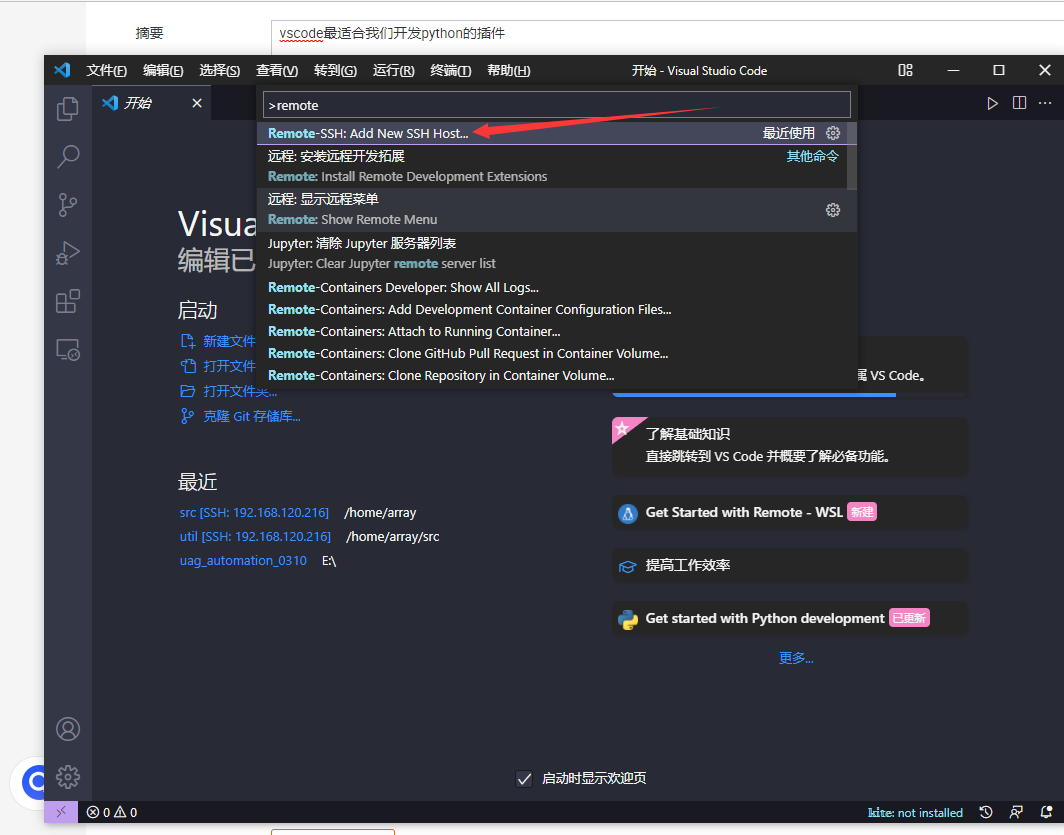Click the command palette list scrollbar
Viewport: 1064px width, 835px height.
(852, 156)
